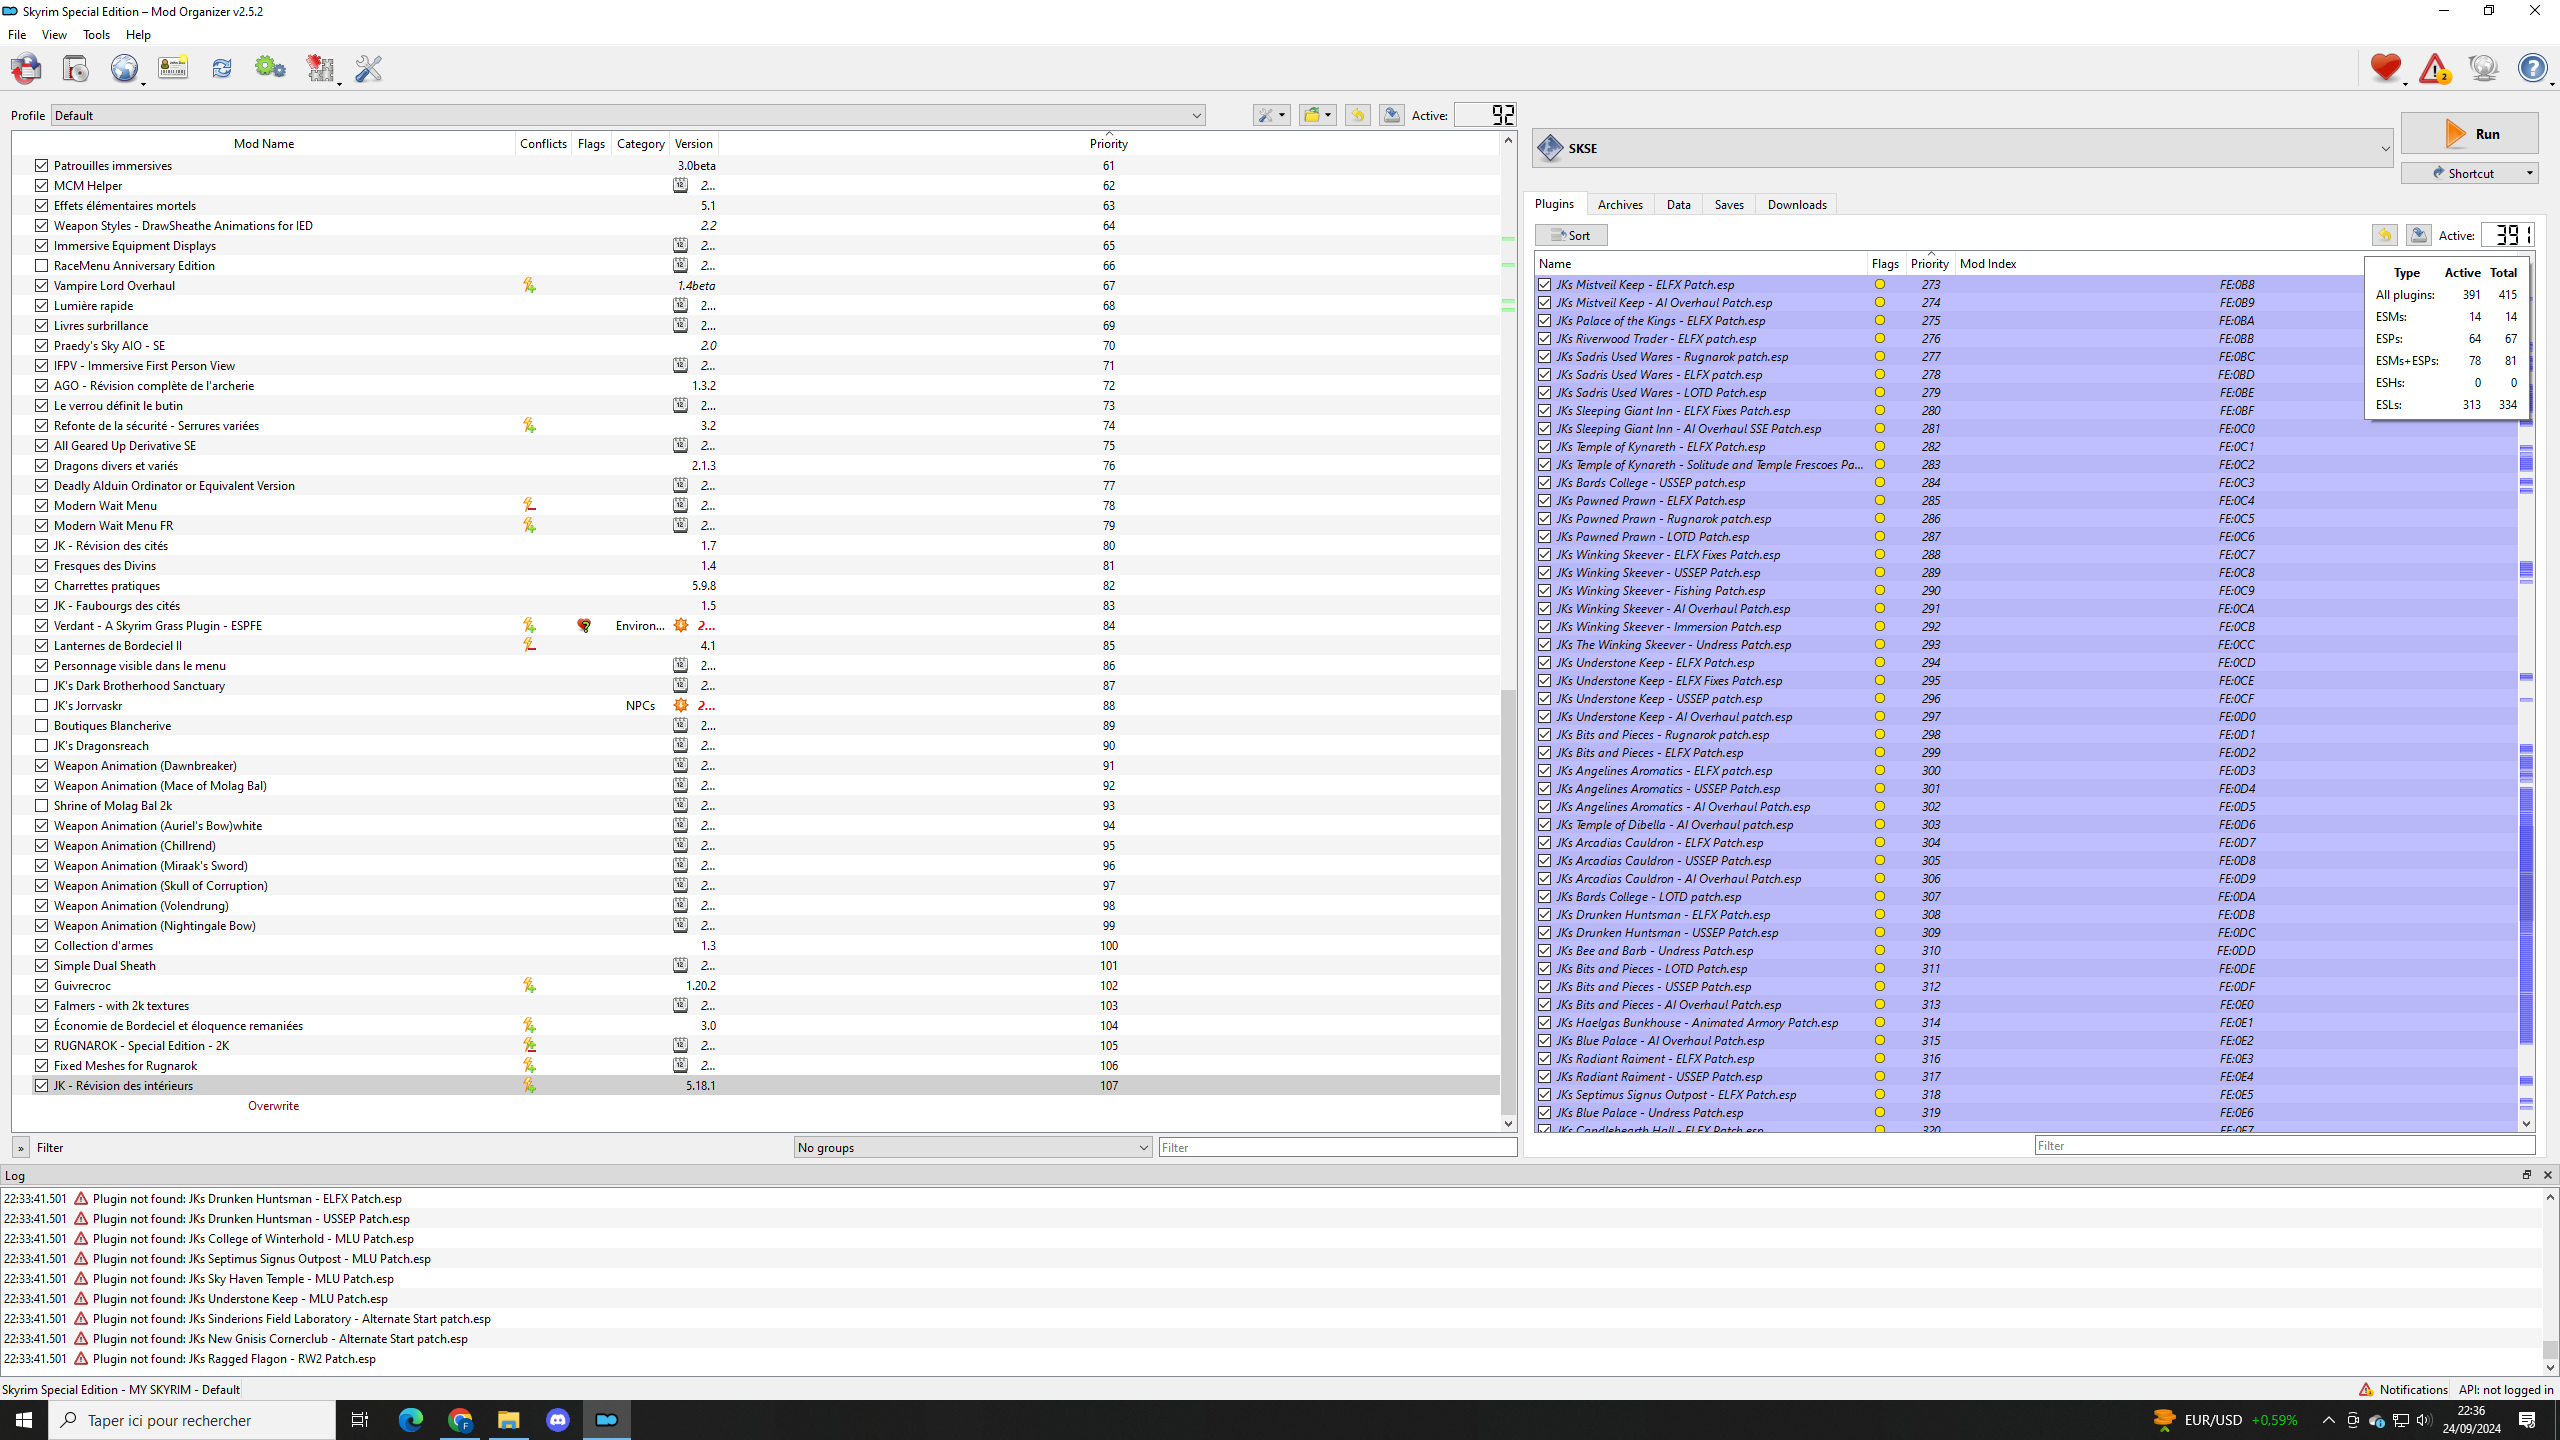The width and height of the screenshot is (2560, 1440).
Task: Uncheck JKs Mistveil Keep - ELFX Patch.esp plugin
Action: 1545,285
